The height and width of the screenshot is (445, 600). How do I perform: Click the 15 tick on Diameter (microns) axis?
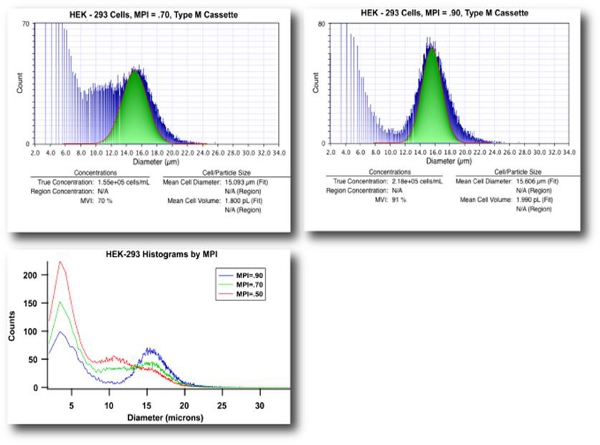tap(147, 405)
